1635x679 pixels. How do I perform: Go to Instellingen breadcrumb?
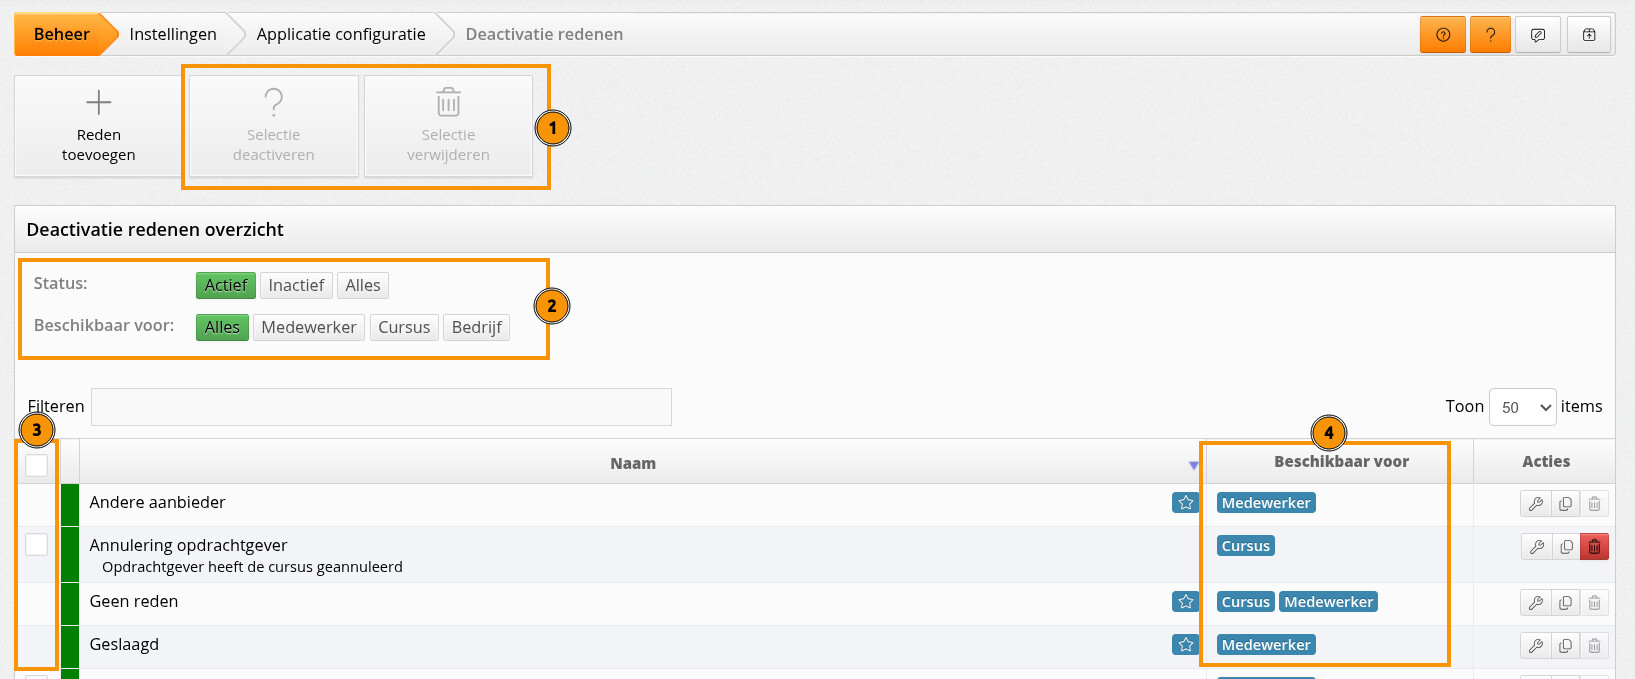(173, 35)
